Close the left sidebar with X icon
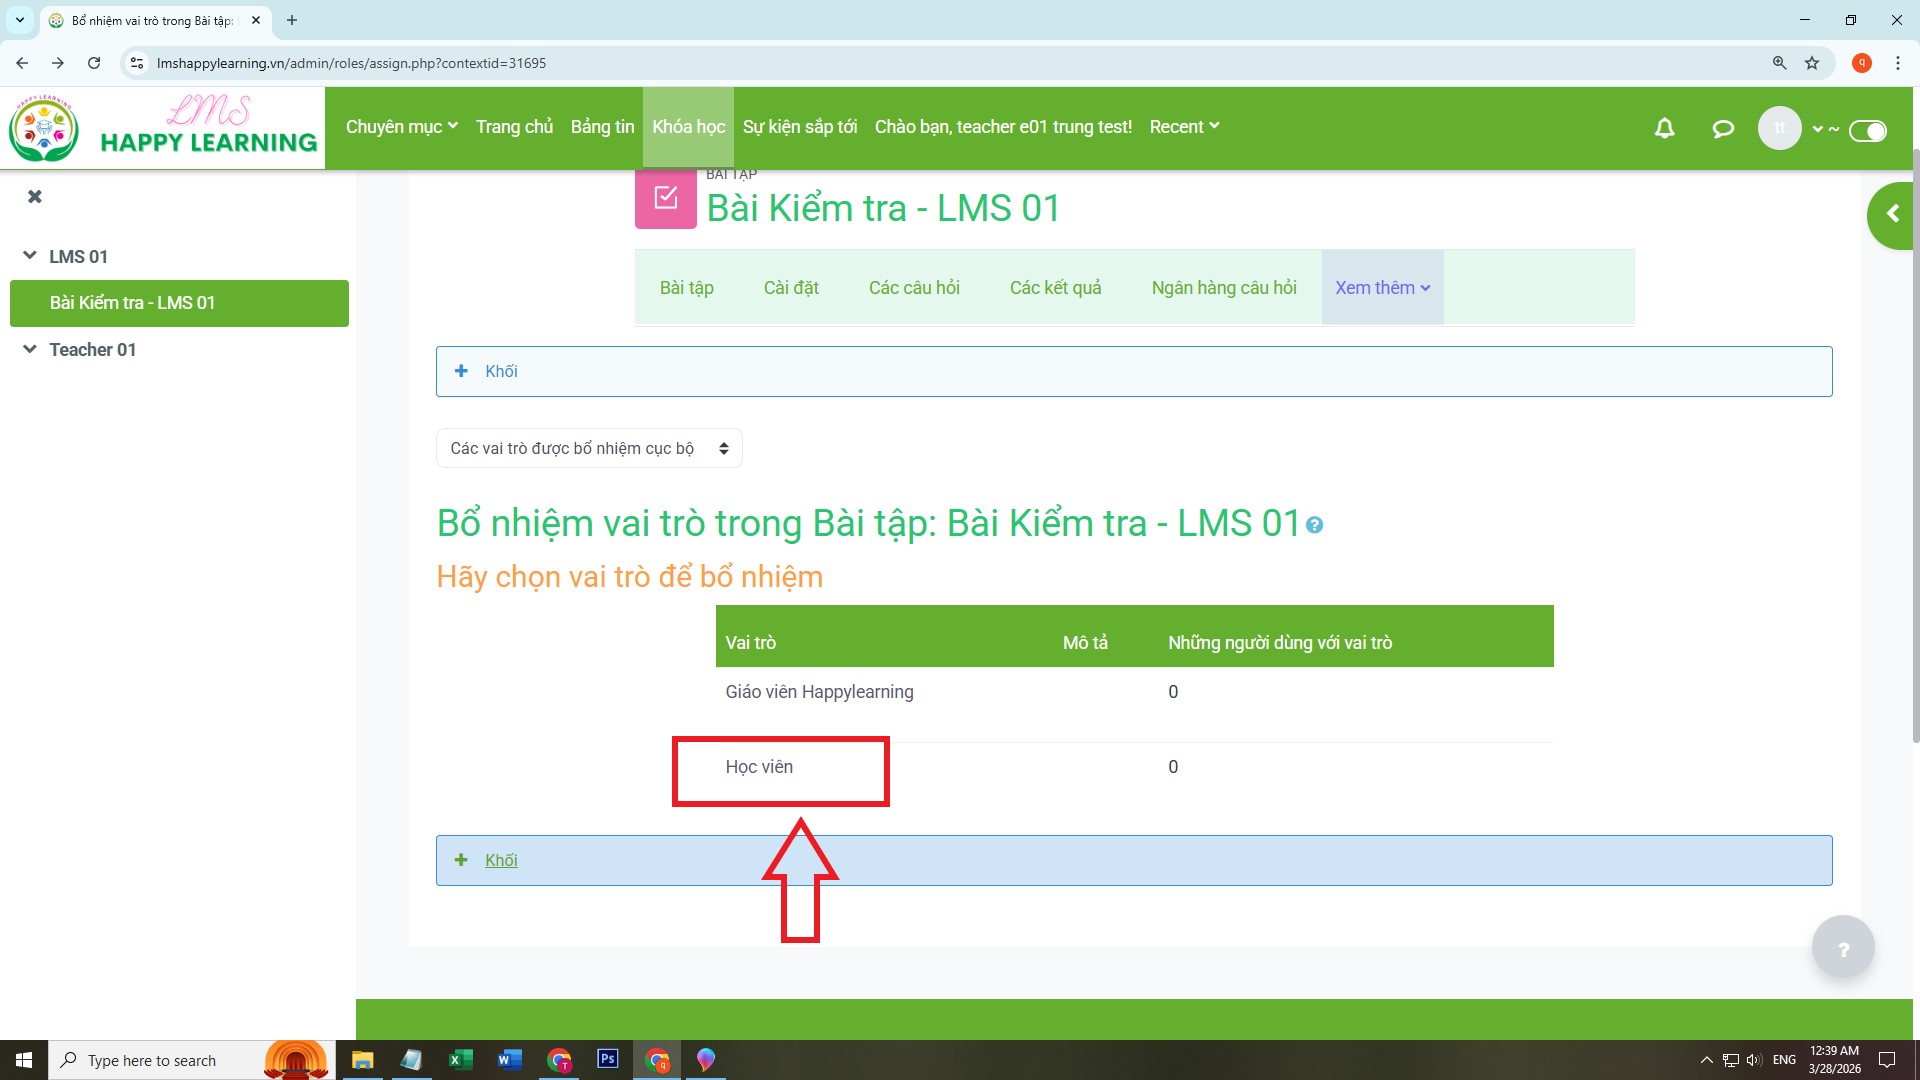The image size is (1920, 1080). tap(35, 196)
